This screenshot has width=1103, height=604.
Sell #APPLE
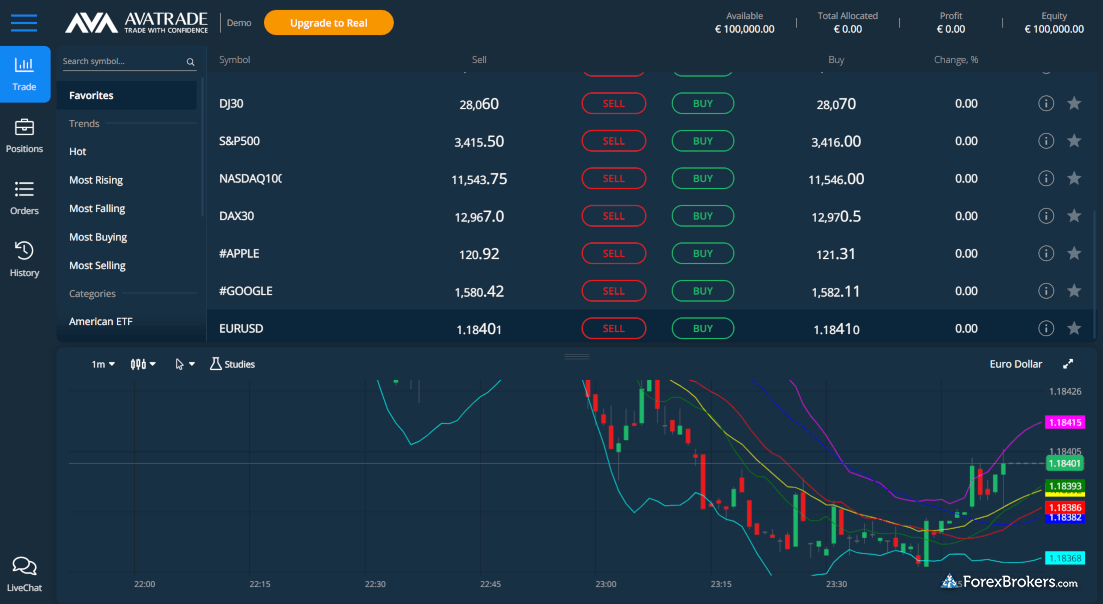coord(613,253)
